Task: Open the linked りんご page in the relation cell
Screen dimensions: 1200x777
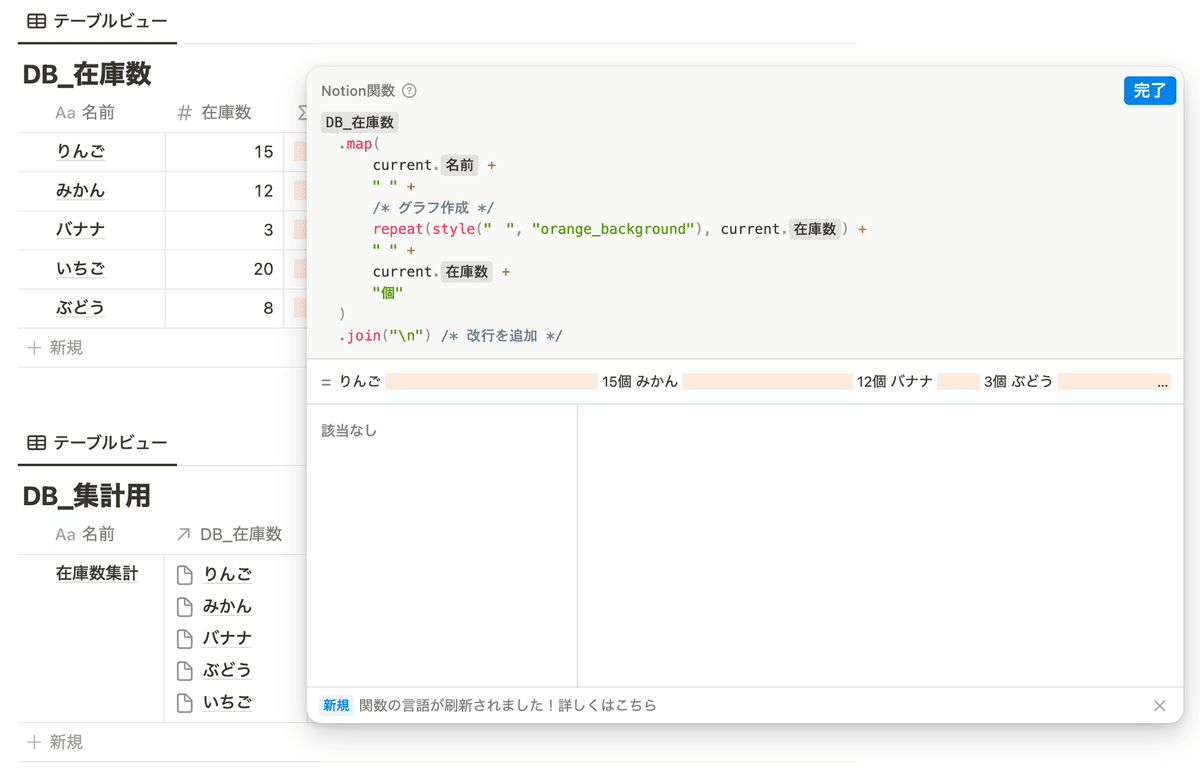Action: click(x=227, y=574)
